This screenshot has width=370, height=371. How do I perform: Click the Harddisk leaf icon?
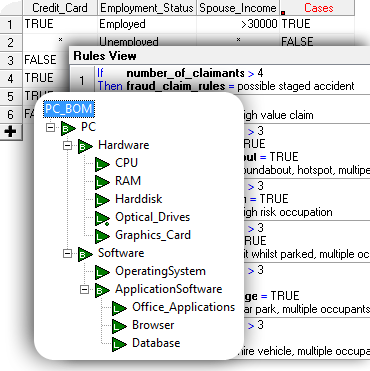pyautogui.click(x=102, y=200)
